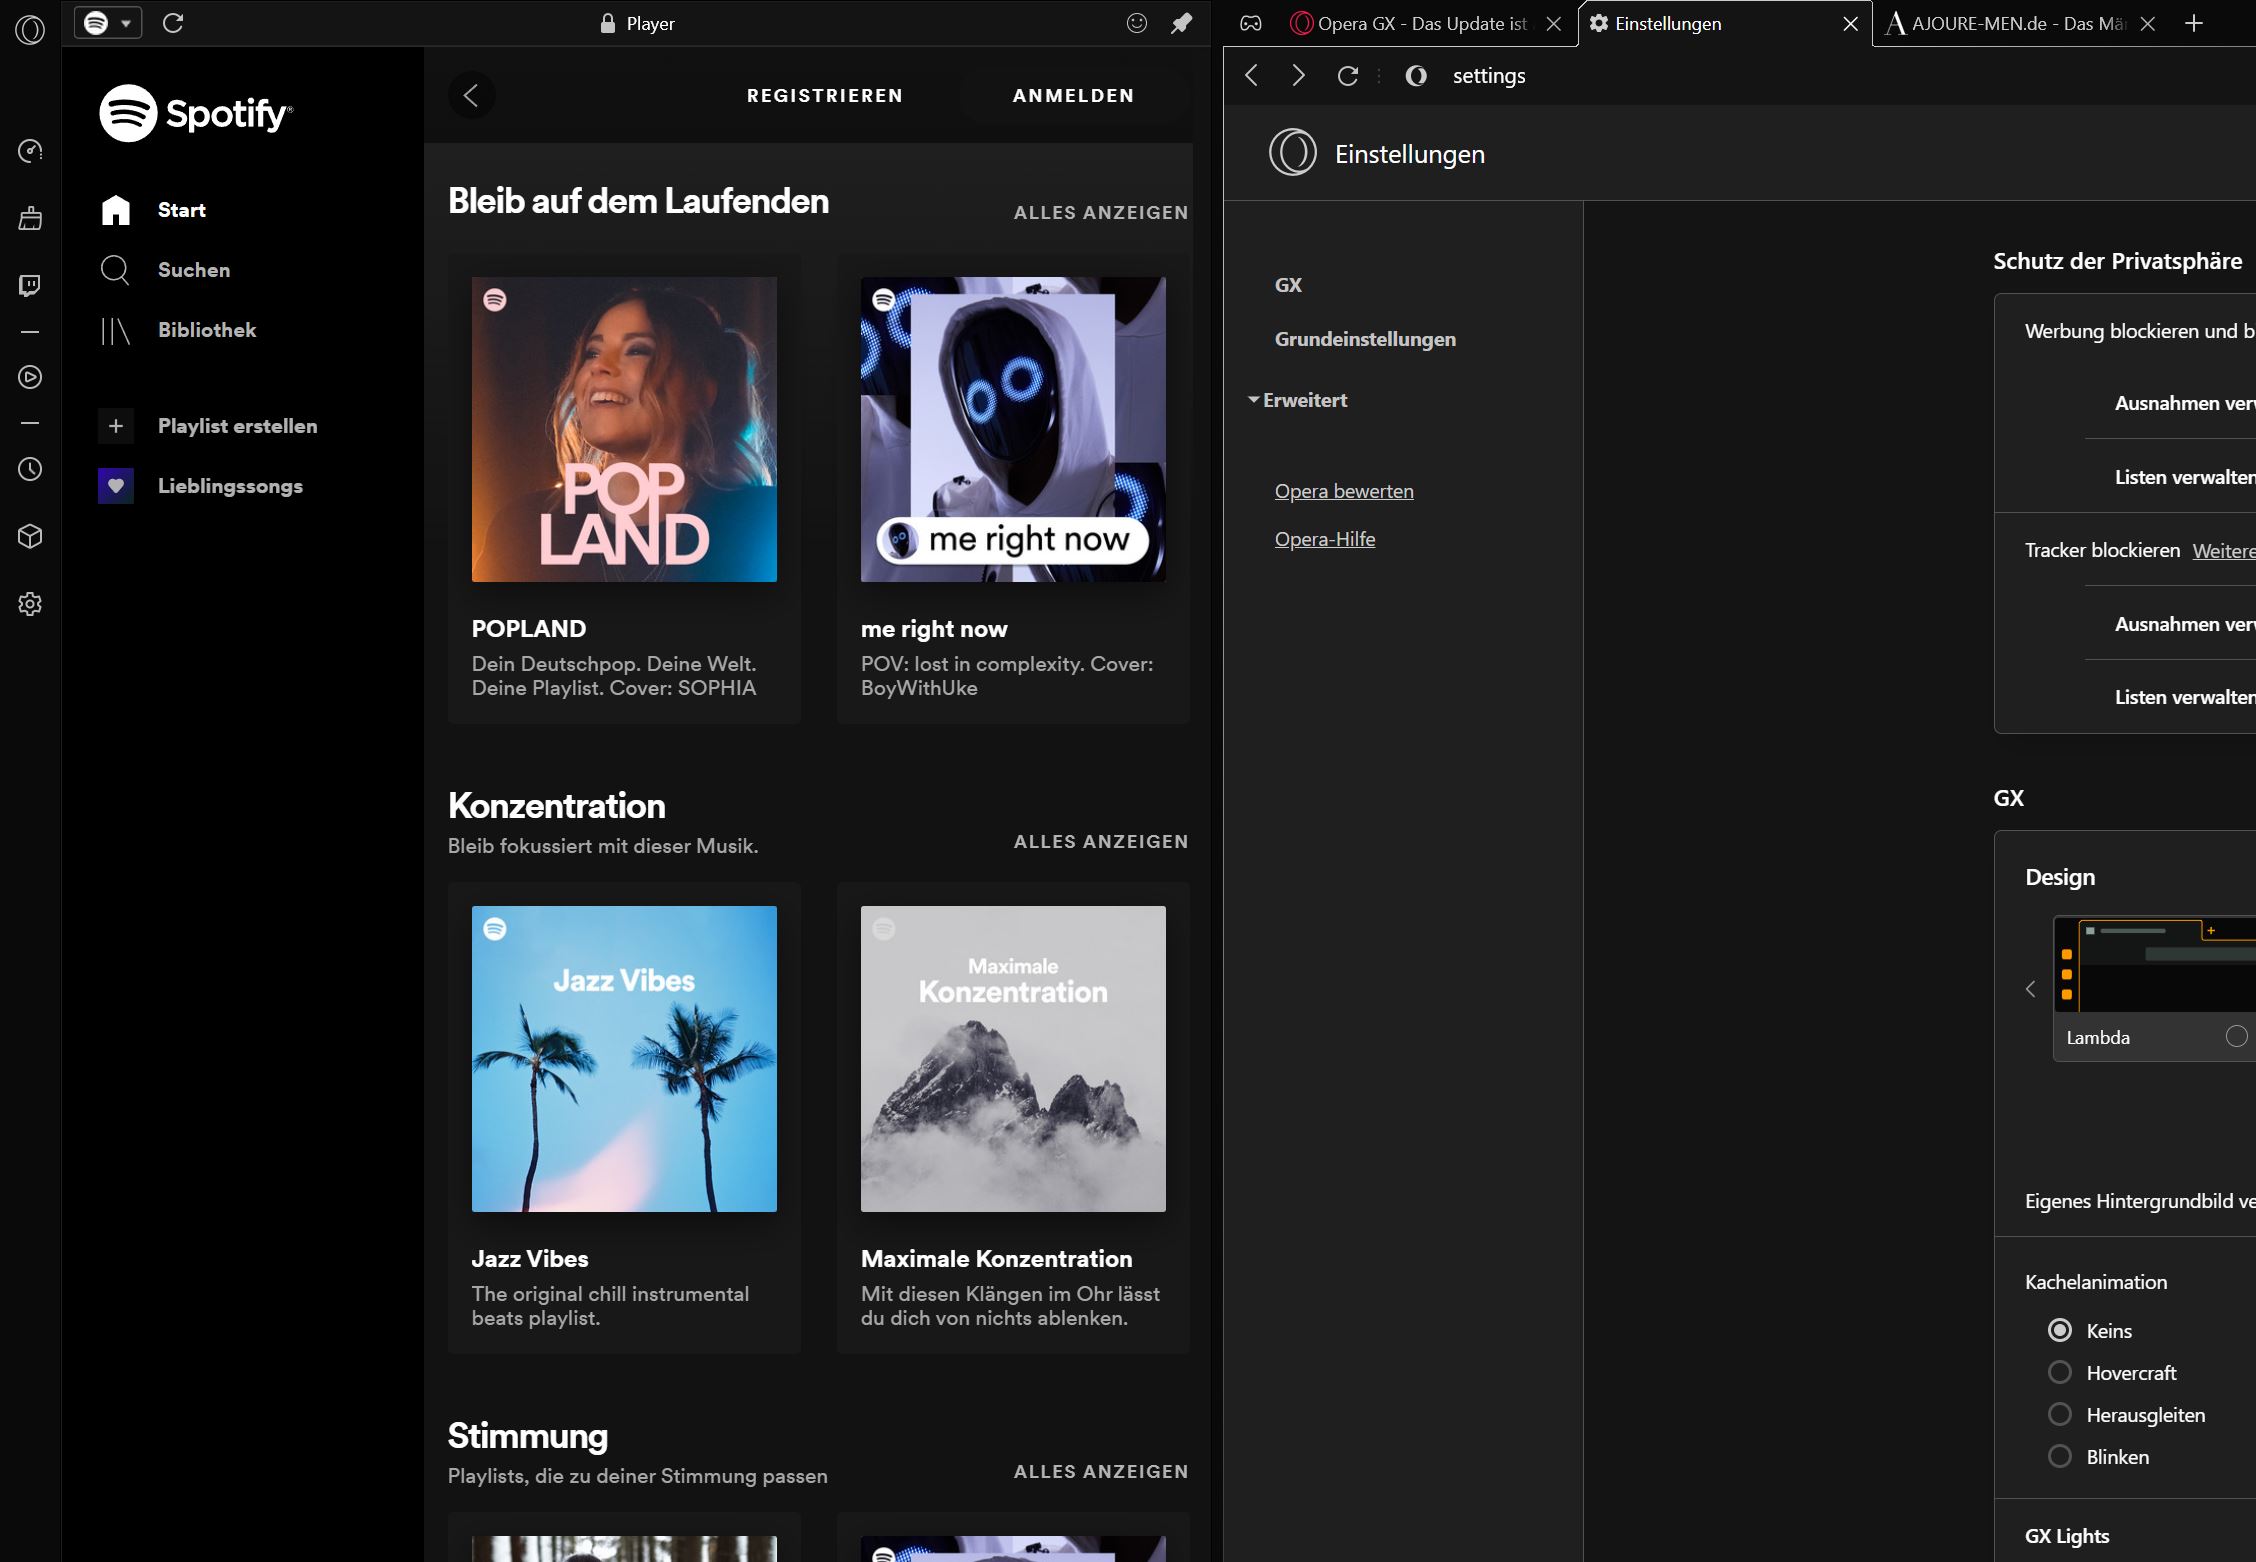
Task: Click the Opera icon in address bar
Action: 1416,75
